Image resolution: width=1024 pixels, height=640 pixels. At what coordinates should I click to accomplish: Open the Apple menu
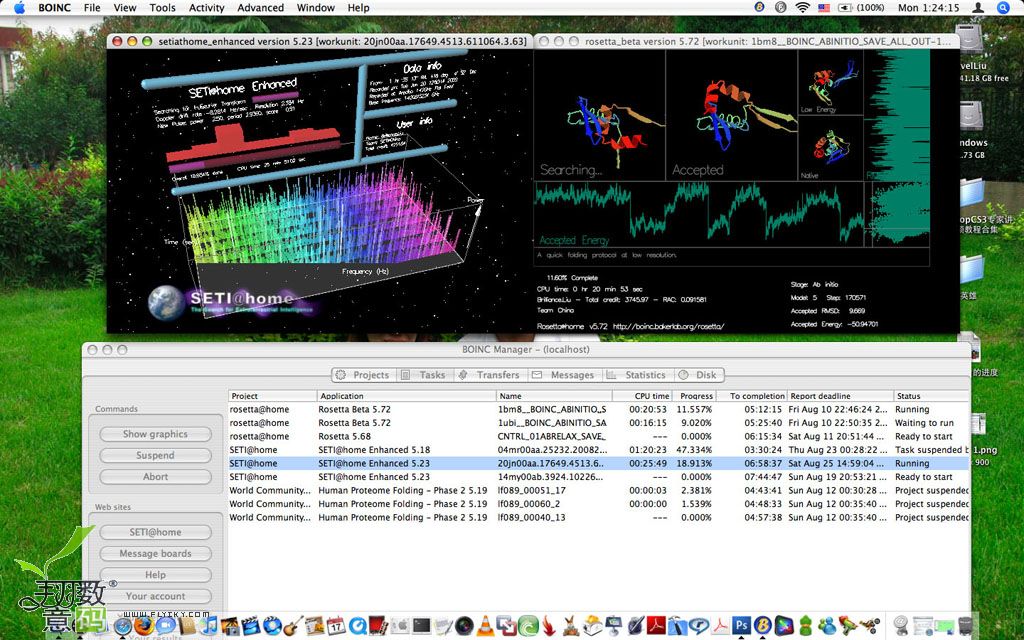coord(19,7)
